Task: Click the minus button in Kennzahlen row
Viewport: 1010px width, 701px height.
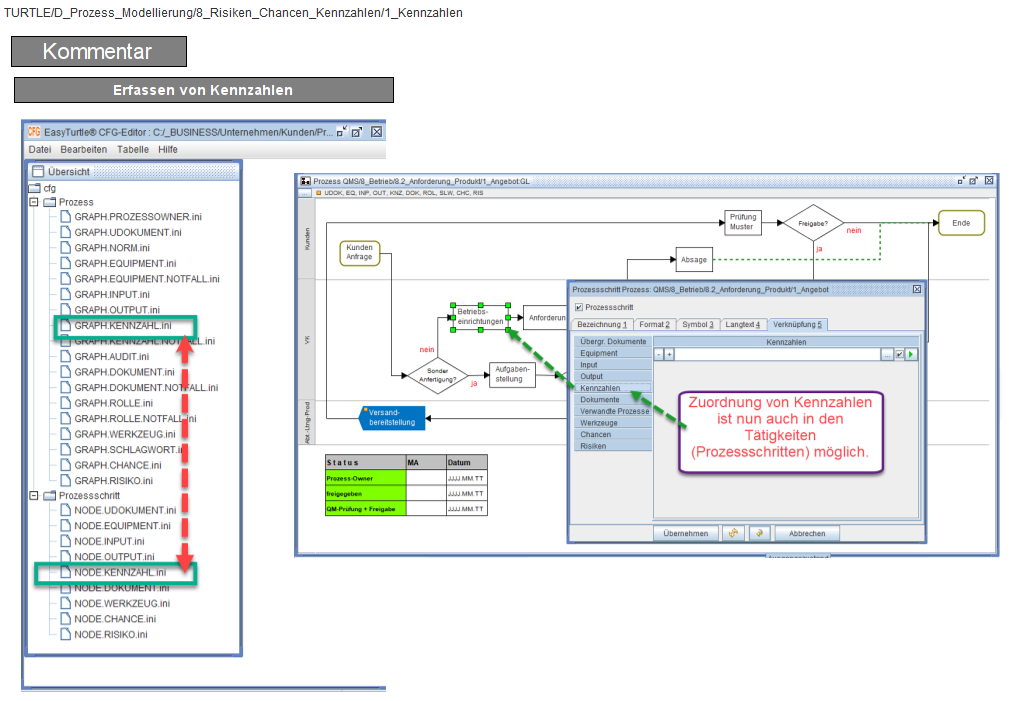Action: point(658,354)
